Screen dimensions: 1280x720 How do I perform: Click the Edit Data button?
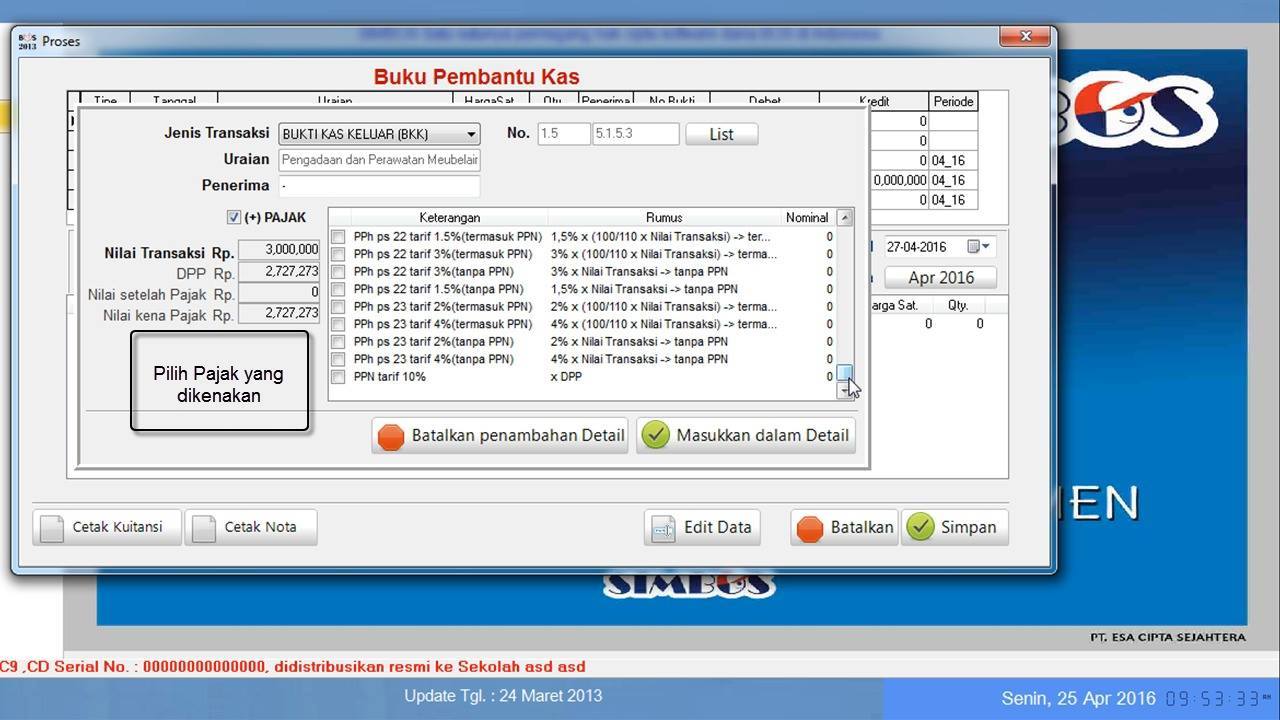[702, 527]
